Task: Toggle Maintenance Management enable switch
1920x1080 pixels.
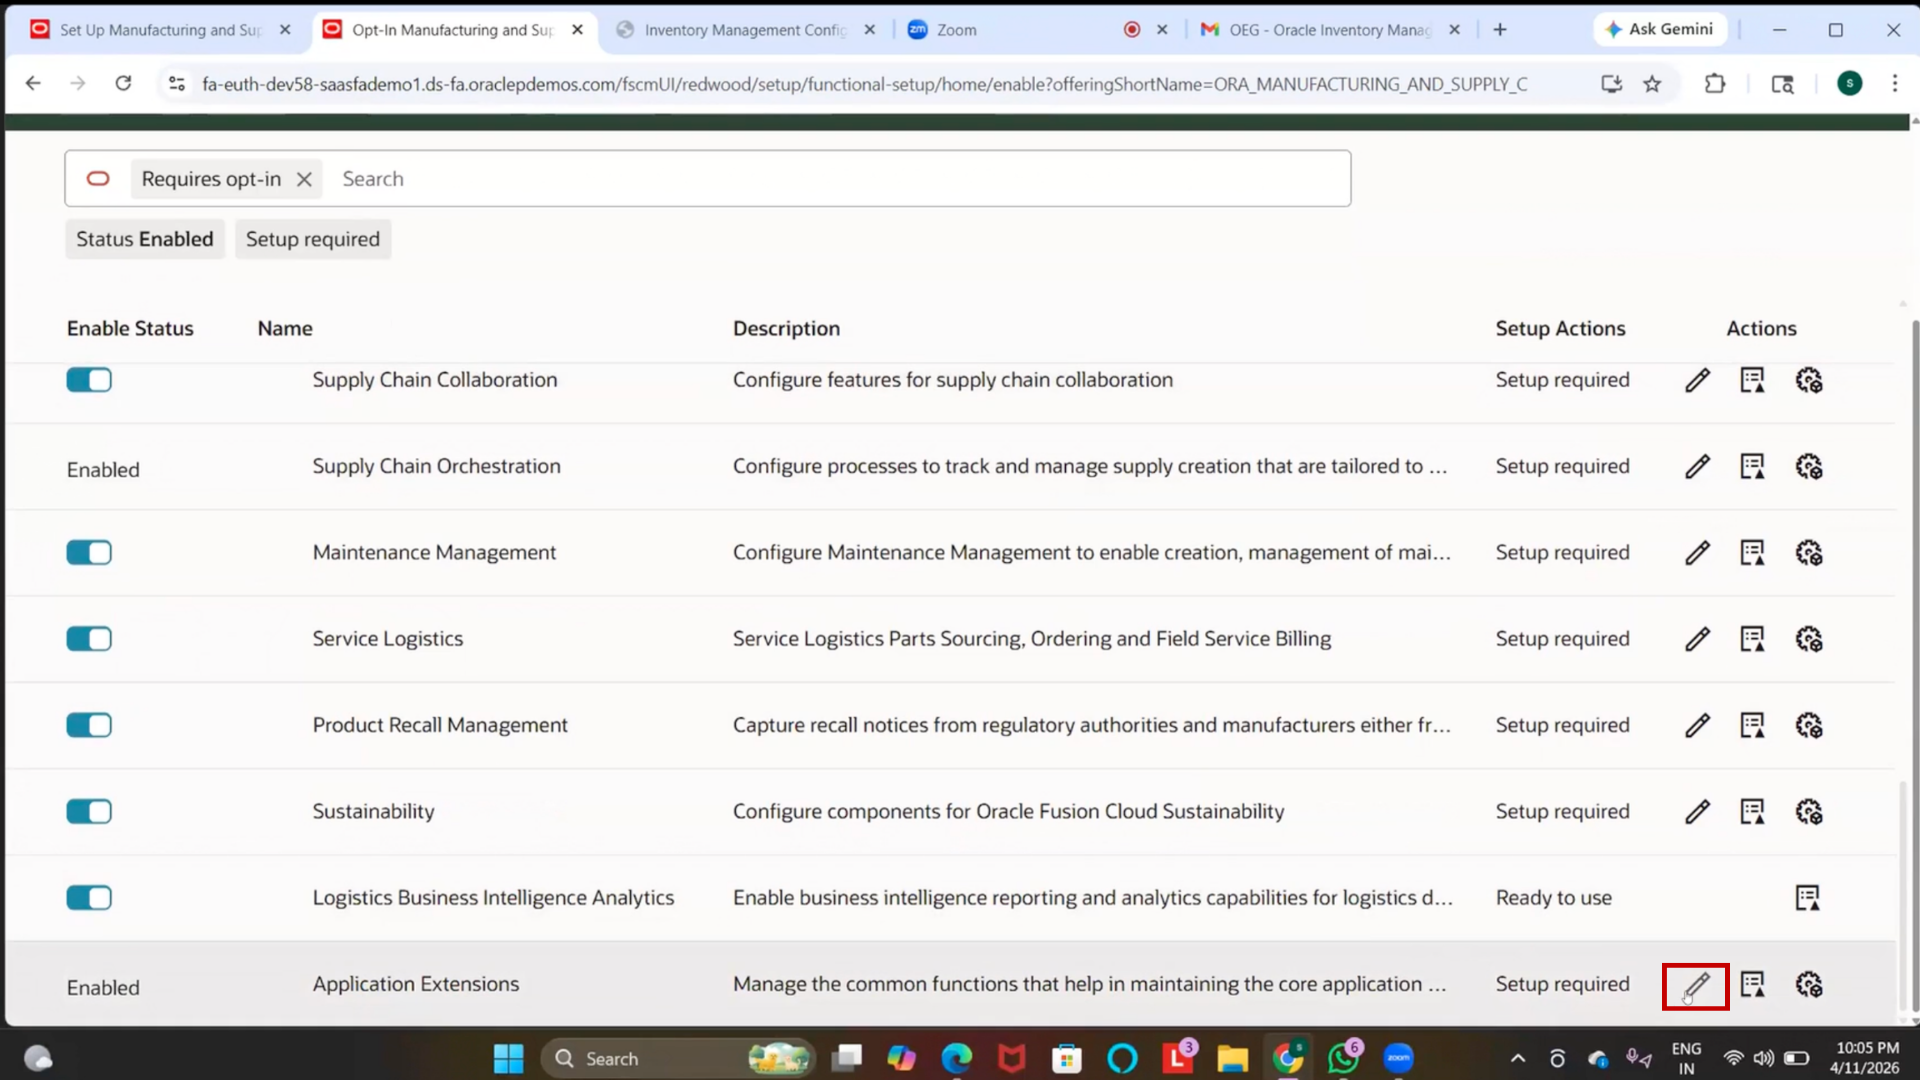Action: 89,552
